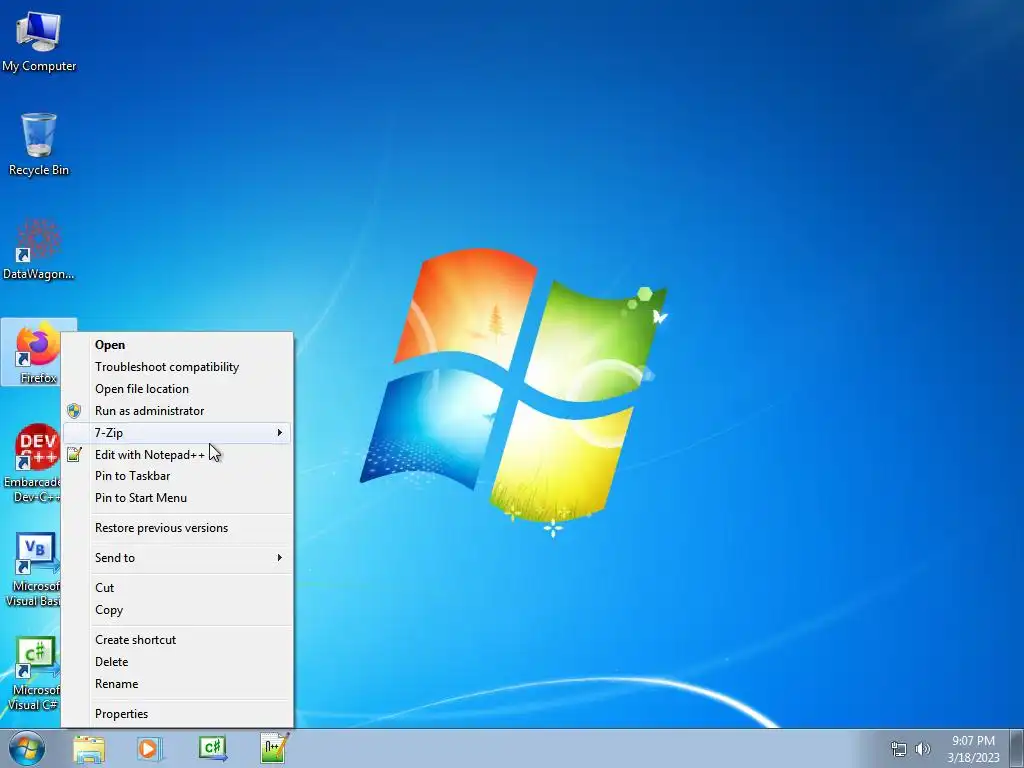Select the Microsoft Visual C# desktop shortcut
Viewport: 1024px width, 768px height.
(x=33, y=674)
